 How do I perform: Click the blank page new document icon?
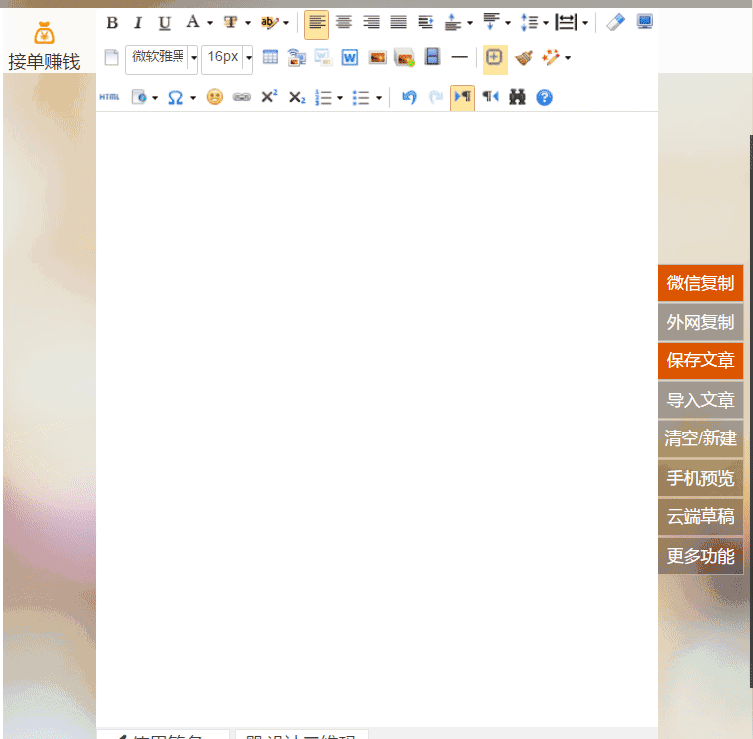coord(111,58)
